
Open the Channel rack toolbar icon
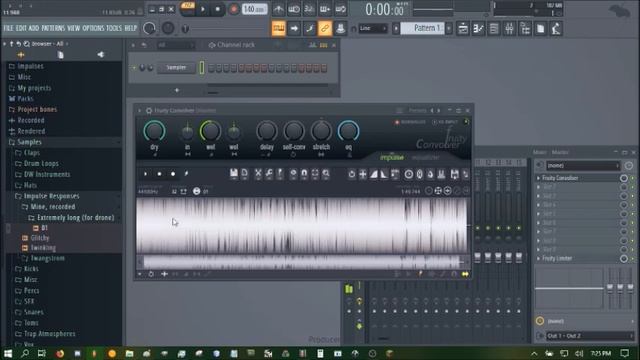[494, 29]
